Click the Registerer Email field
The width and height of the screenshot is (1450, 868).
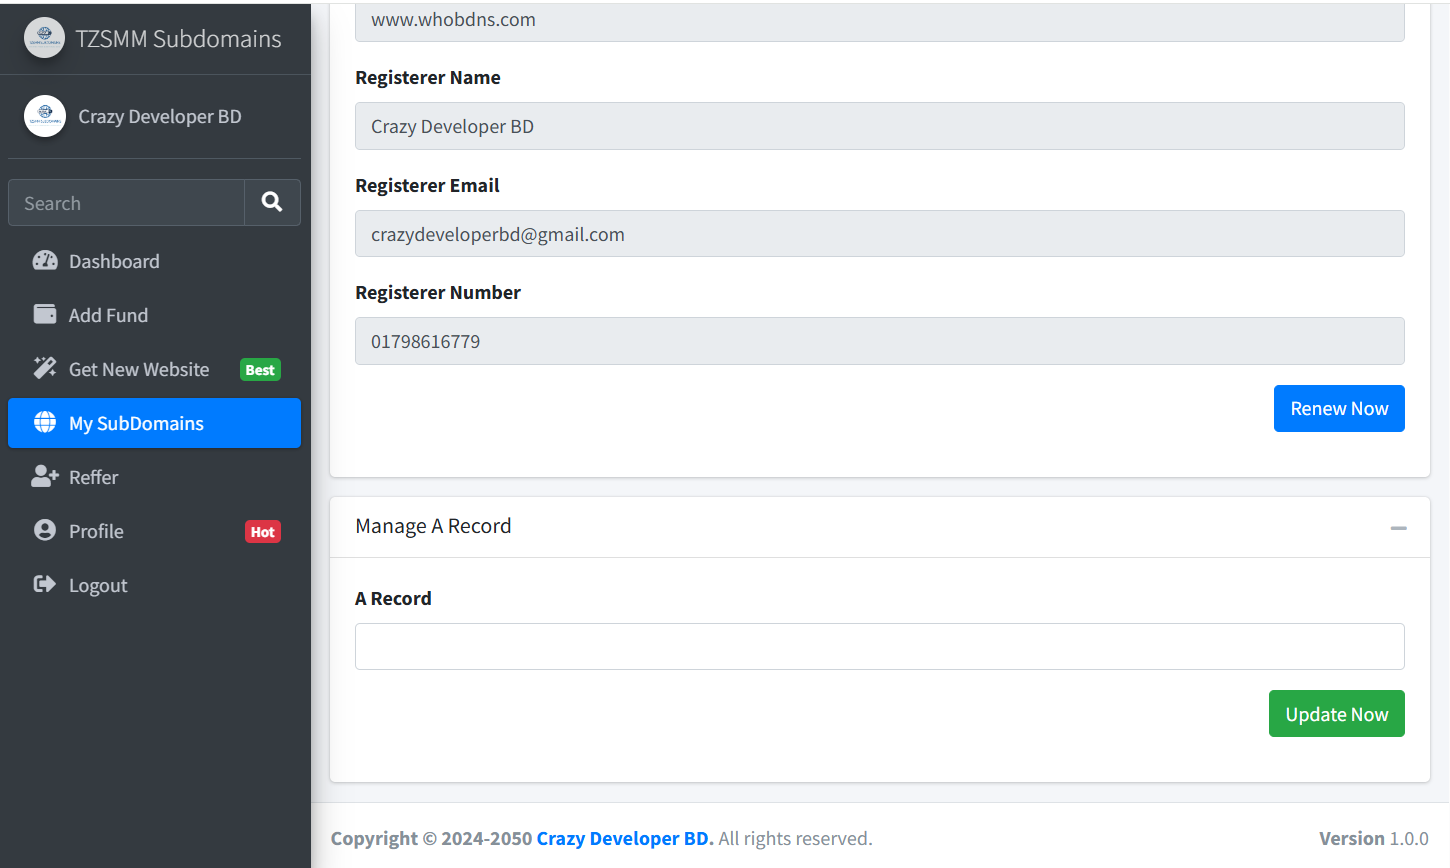click(x=880, y=234)
